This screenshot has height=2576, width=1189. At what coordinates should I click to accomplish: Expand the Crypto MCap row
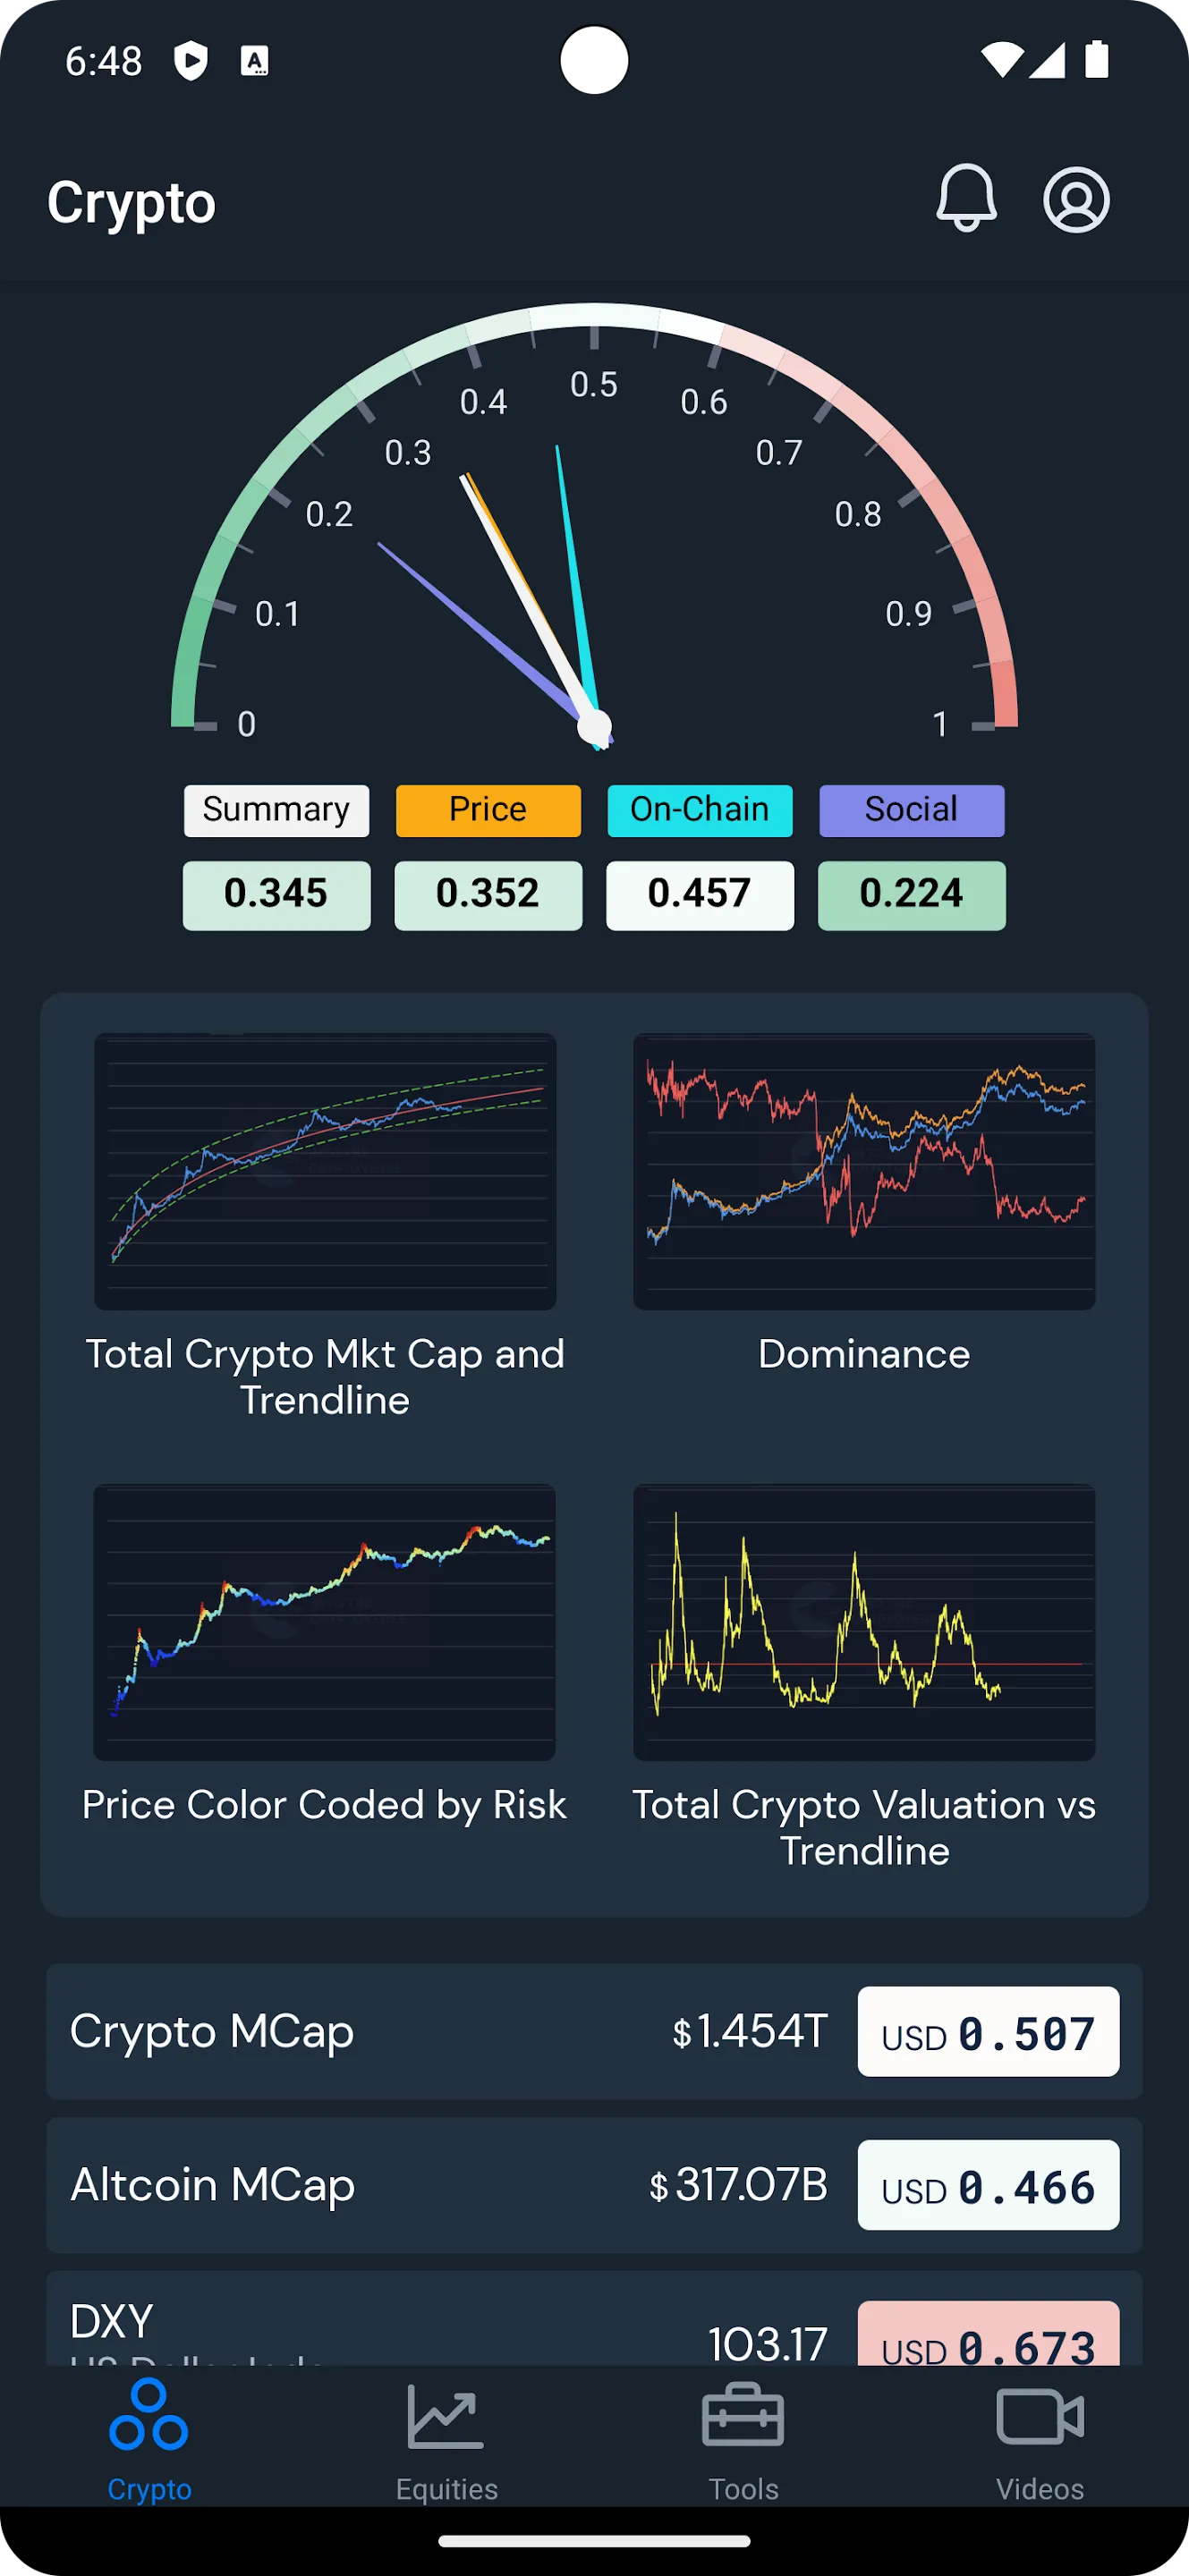pyautogui.click(x=594, y=2033)
